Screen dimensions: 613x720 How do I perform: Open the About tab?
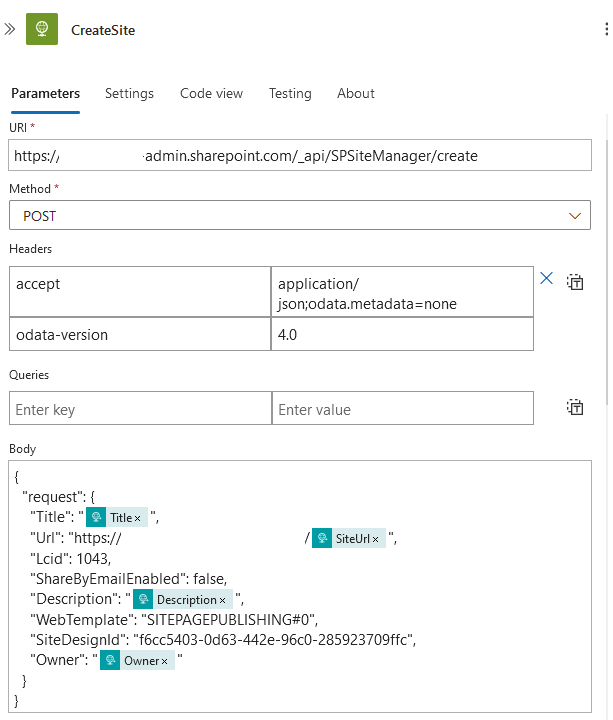356,93
